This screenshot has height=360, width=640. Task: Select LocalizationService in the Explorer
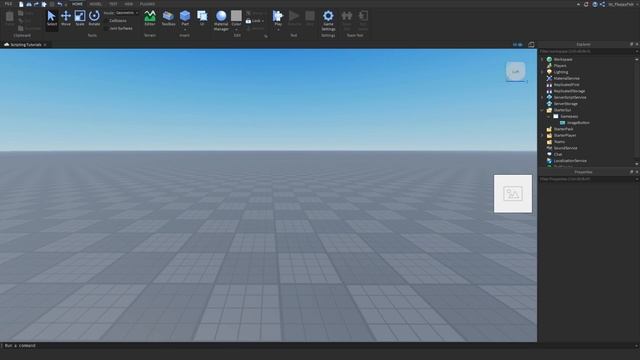coord(570,161)
